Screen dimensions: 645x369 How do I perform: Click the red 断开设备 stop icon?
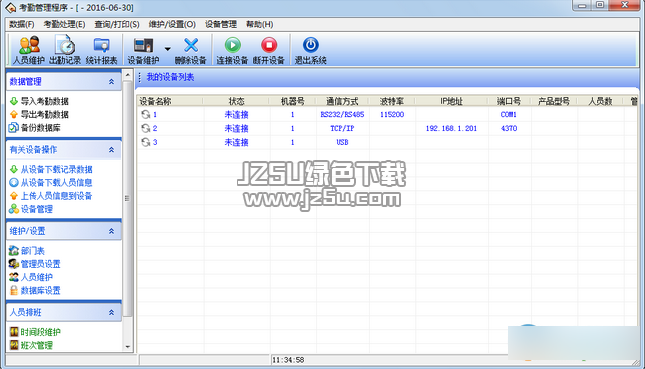(x=269, y=45)
